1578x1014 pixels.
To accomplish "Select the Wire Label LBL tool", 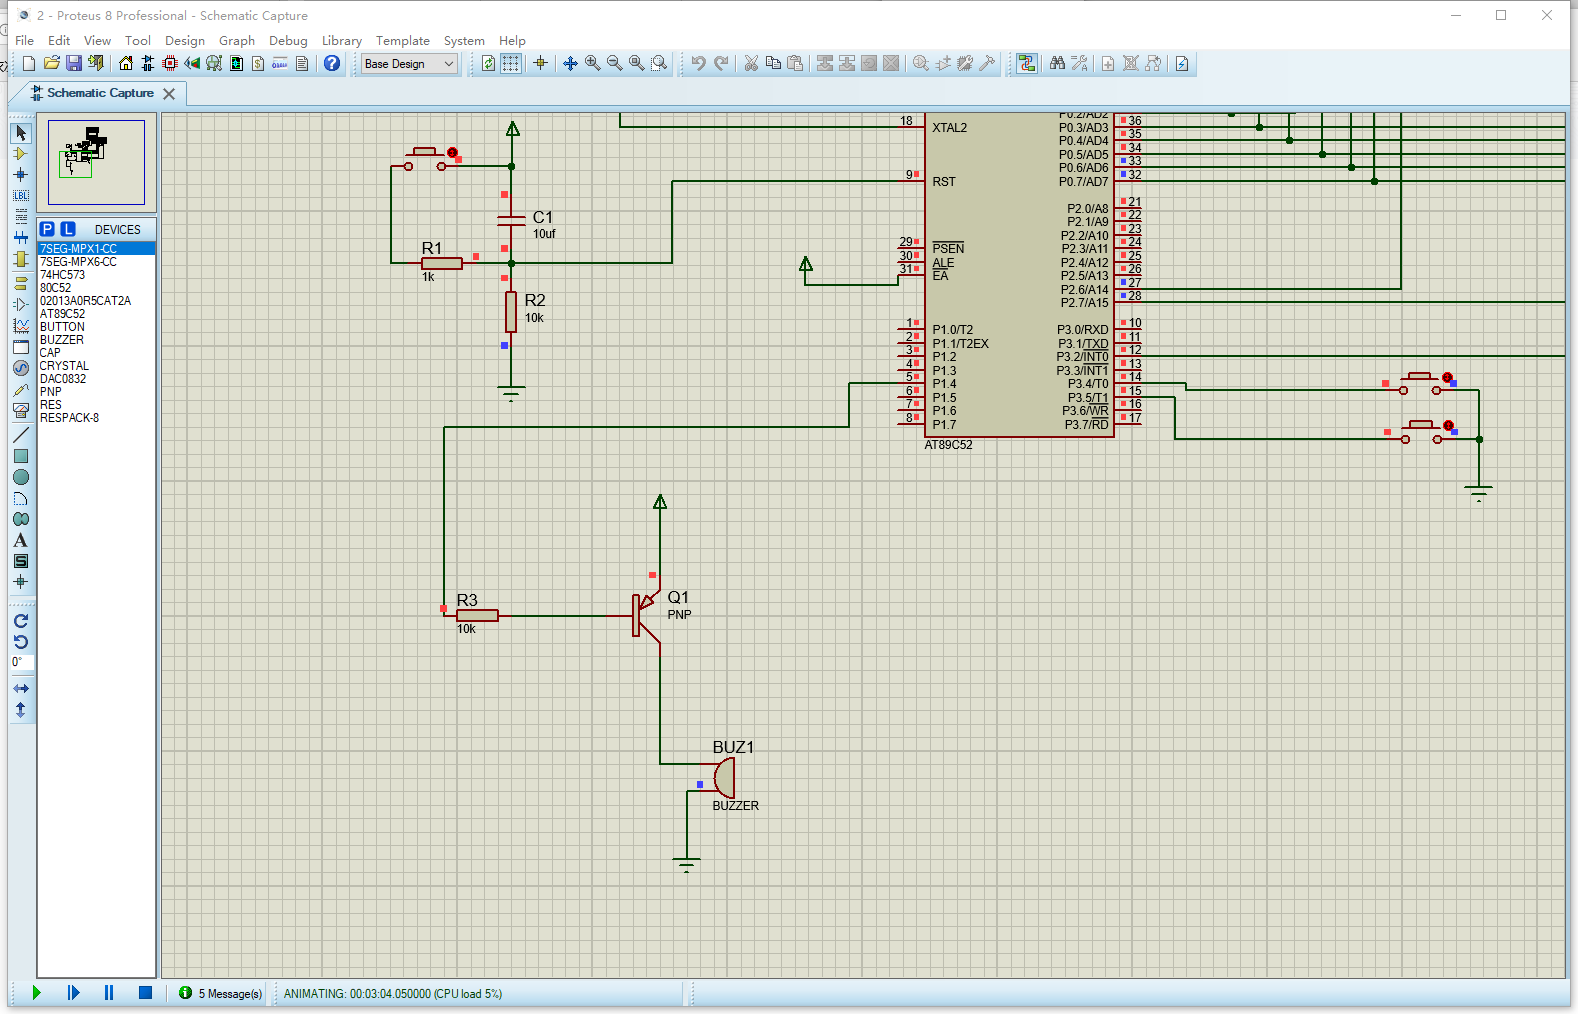I will tap(21, 196).
